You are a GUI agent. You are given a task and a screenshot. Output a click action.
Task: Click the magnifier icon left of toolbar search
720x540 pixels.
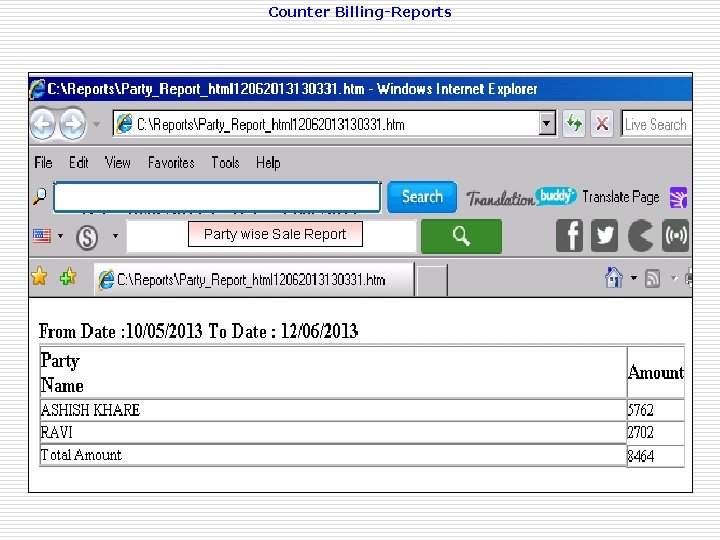(x=40, y=197)
